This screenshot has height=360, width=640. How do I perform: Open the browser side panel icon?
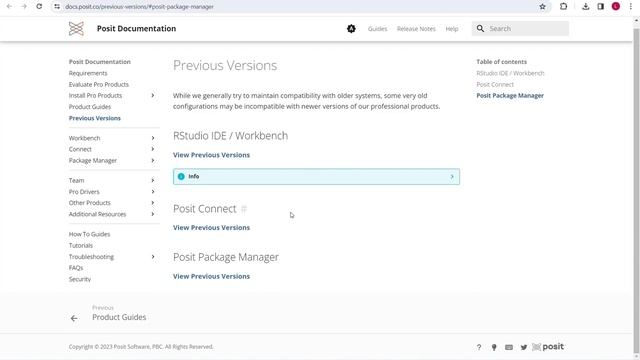pos(600,7)
